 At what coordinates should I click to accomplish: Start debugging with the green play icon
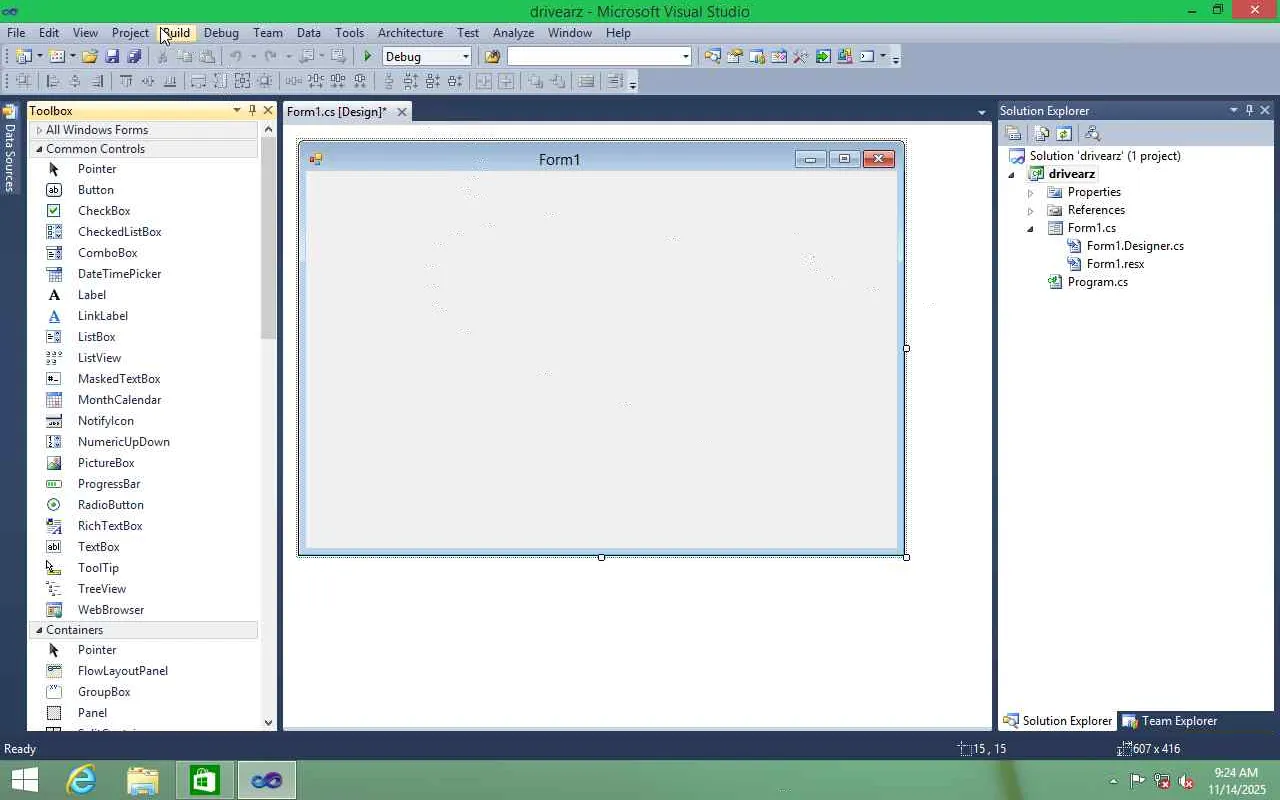[x=367, y=57]
